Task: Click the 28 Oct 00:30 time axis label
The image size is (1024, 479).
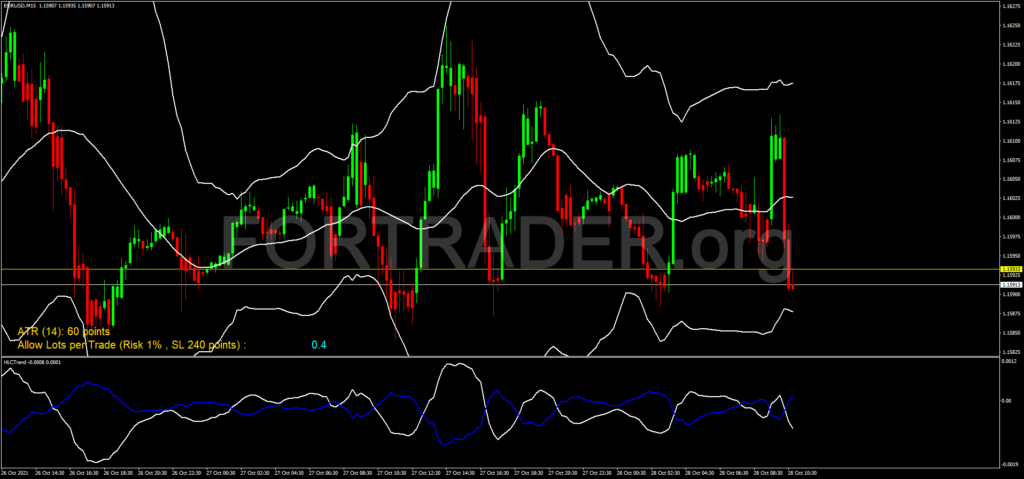Action: tap(630, 472)
